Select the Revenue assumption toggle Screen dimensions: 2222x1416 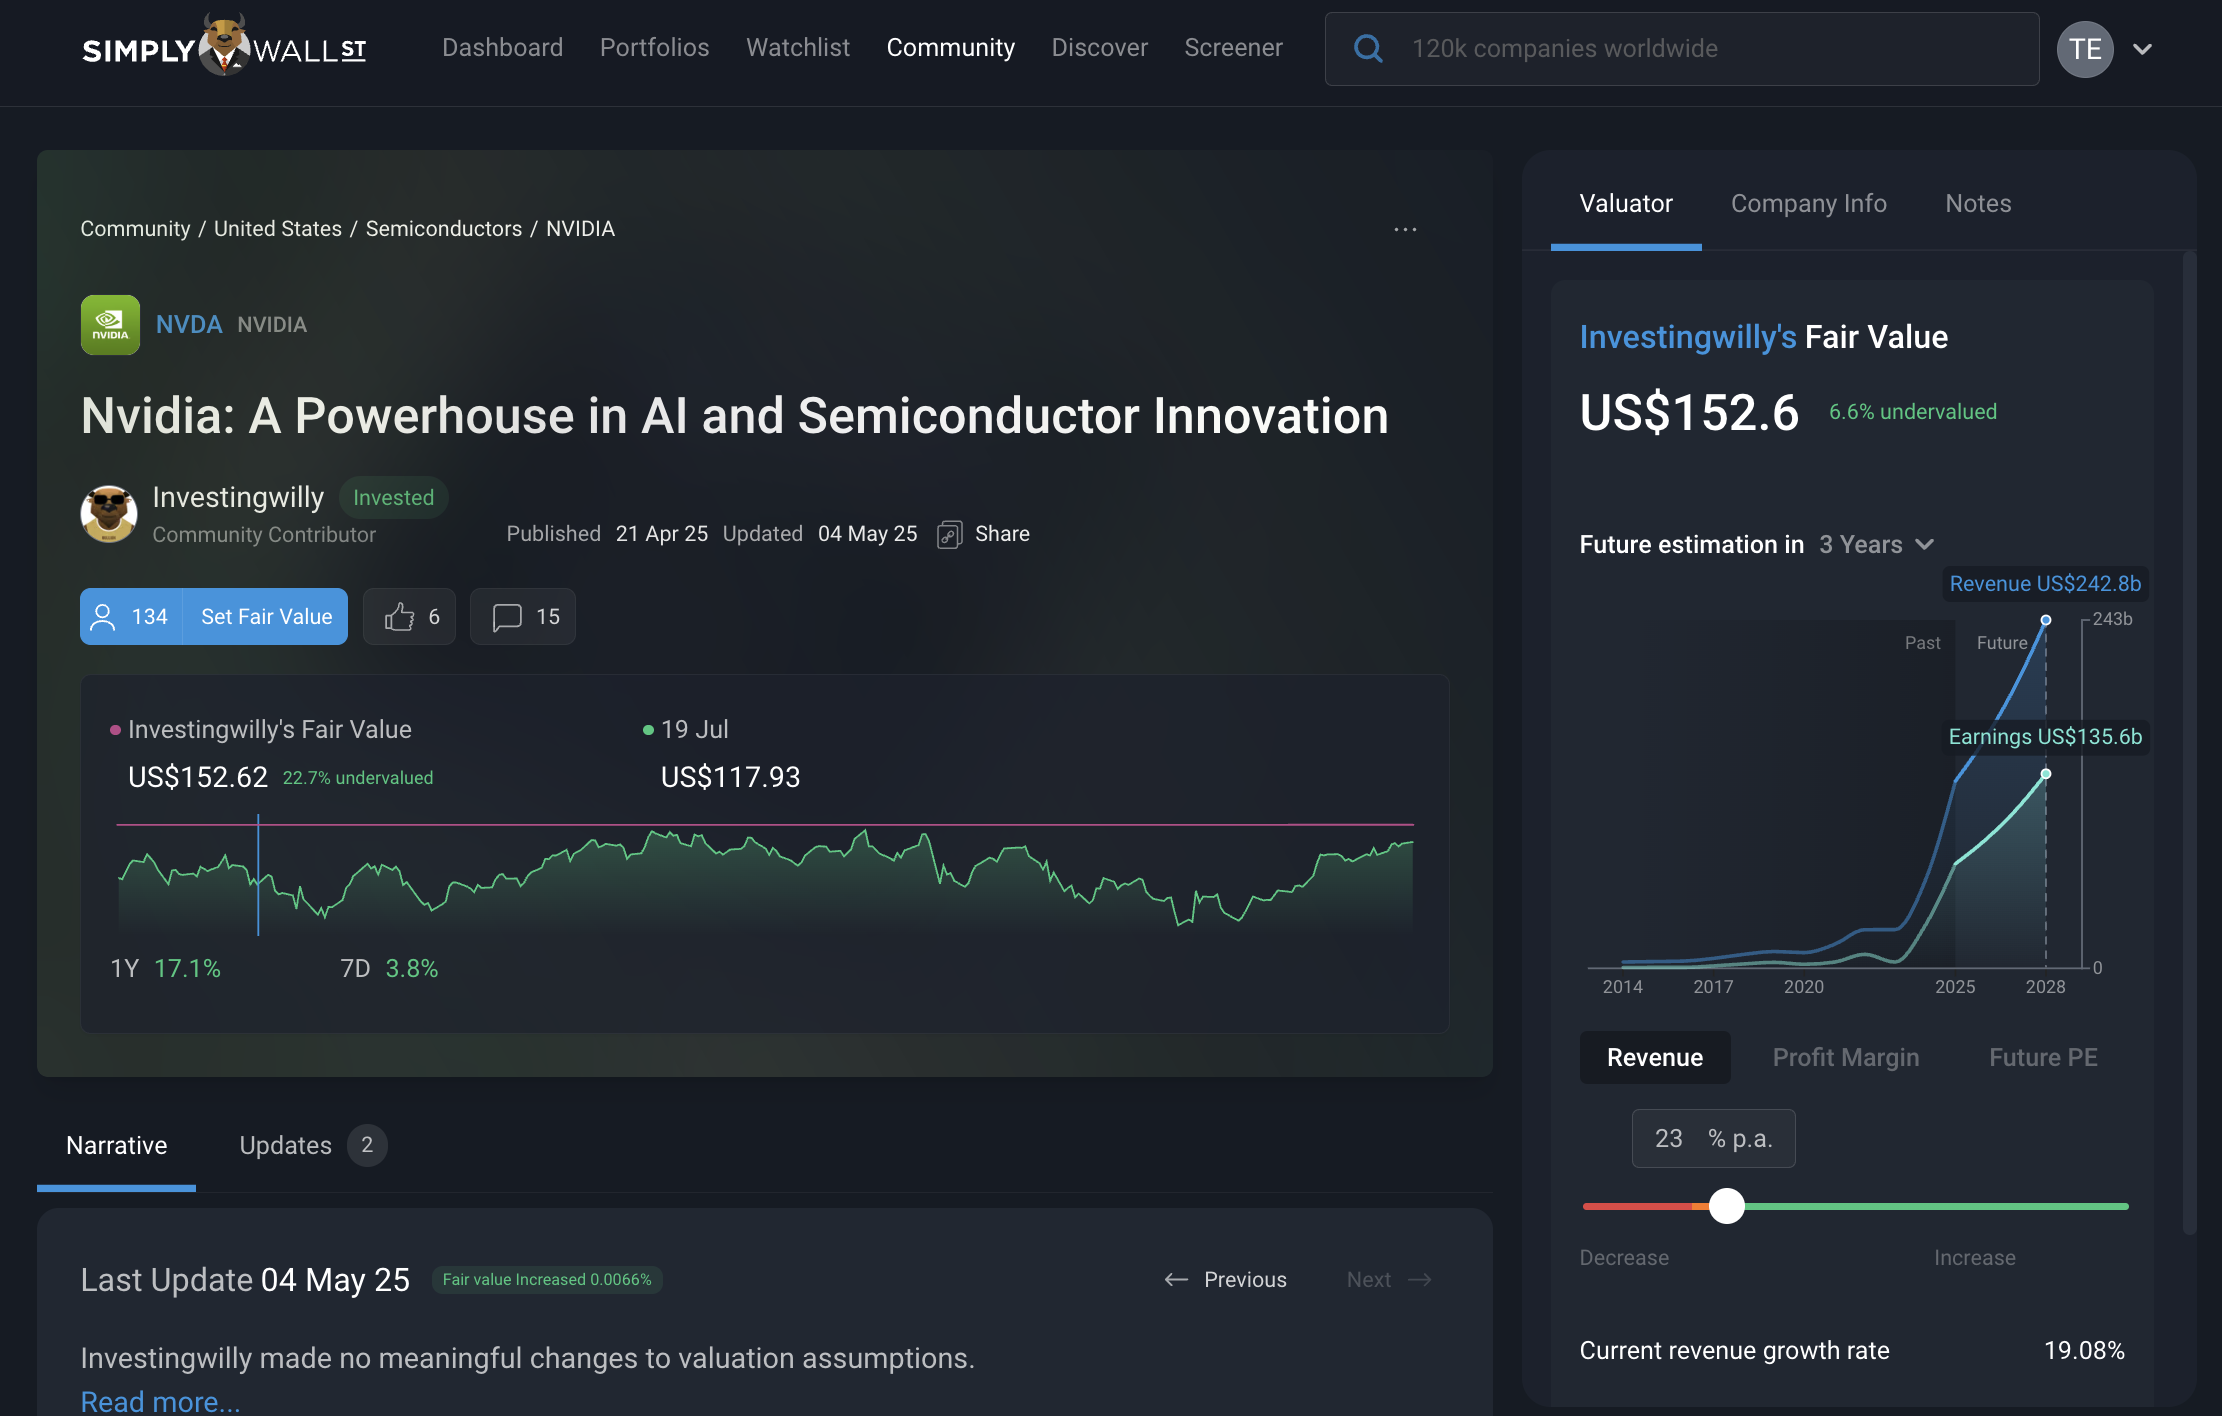(1654, 1057)
